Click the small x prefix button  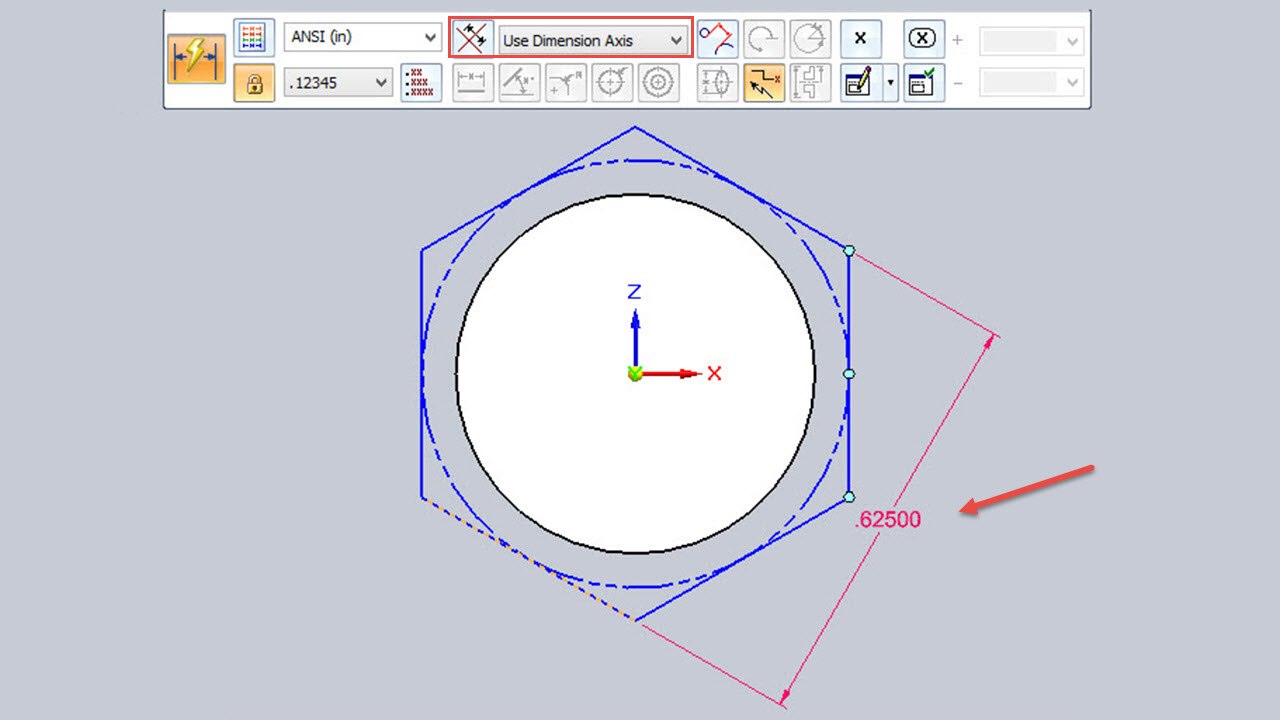tap(860, 39)
